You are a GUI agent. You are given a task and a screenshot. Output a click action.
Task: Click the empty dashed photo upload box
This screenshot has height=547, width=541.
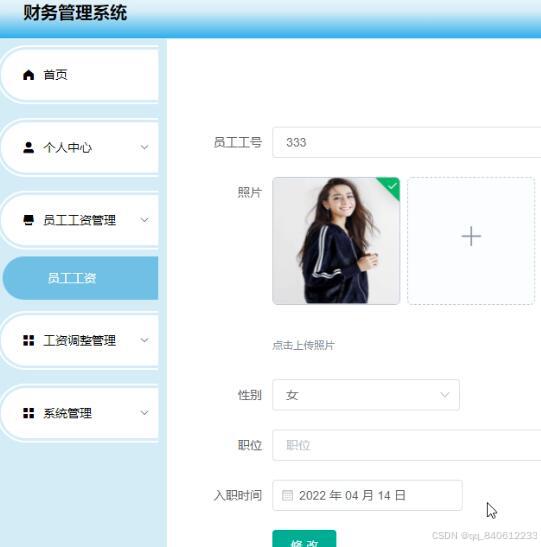[x=471, y=241]
